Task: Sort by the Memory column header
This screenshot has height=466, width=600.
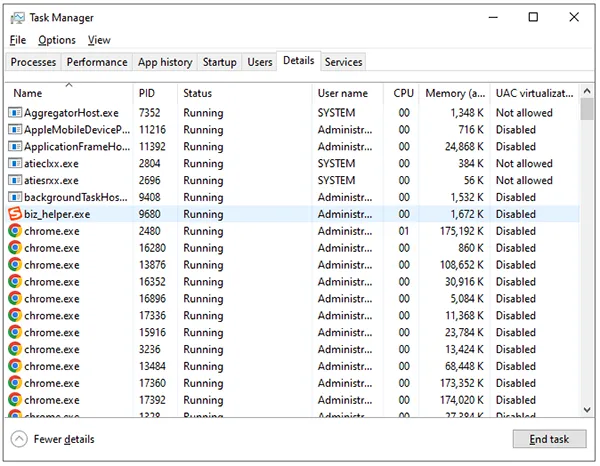Action: coord(455,93)
